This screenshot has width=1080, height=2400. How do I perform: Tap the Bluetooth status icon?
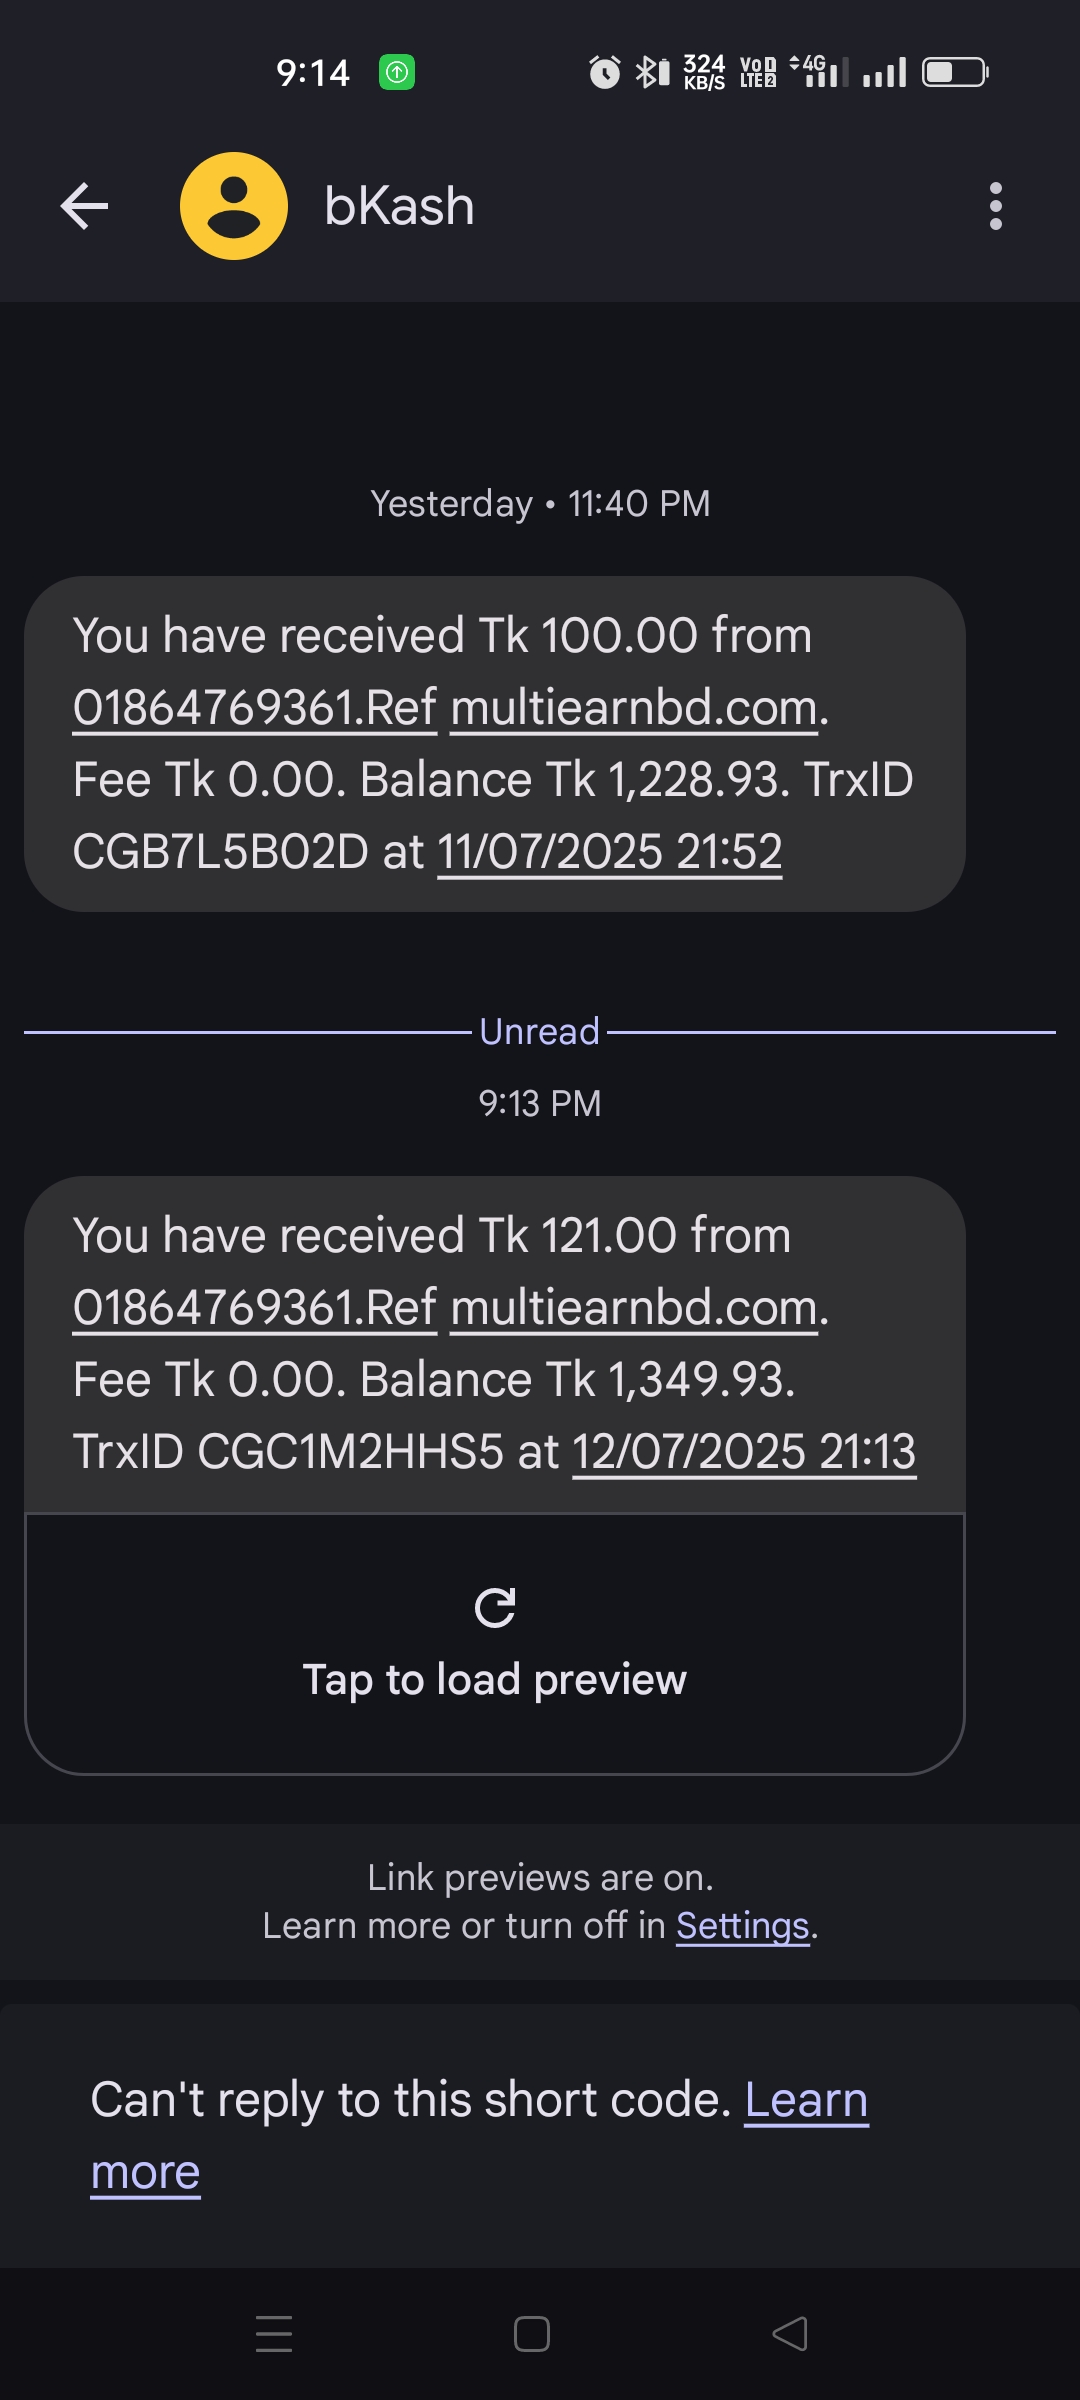tap(652, 72)
